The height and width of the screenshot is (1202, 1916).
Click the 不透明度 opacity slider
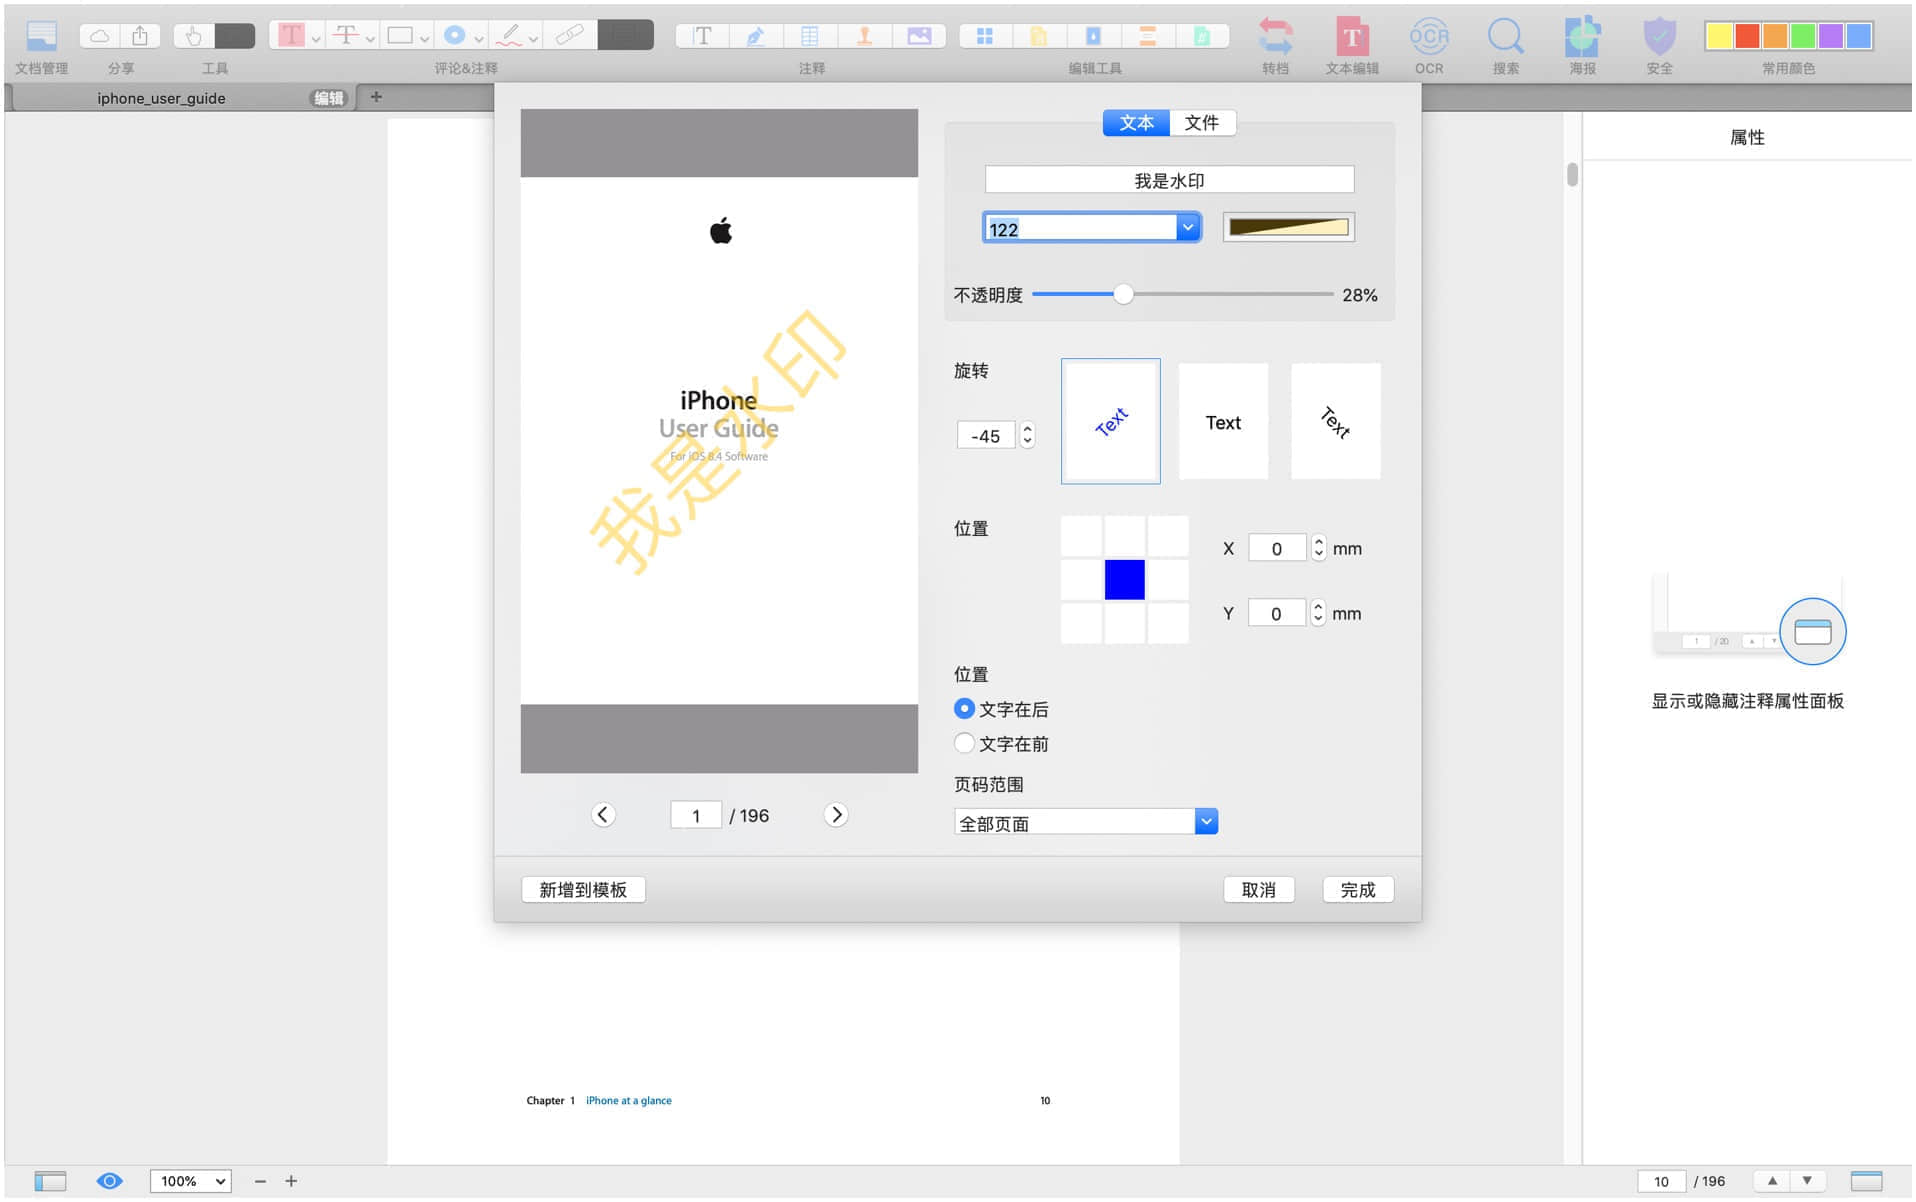tap(1182, 294)
